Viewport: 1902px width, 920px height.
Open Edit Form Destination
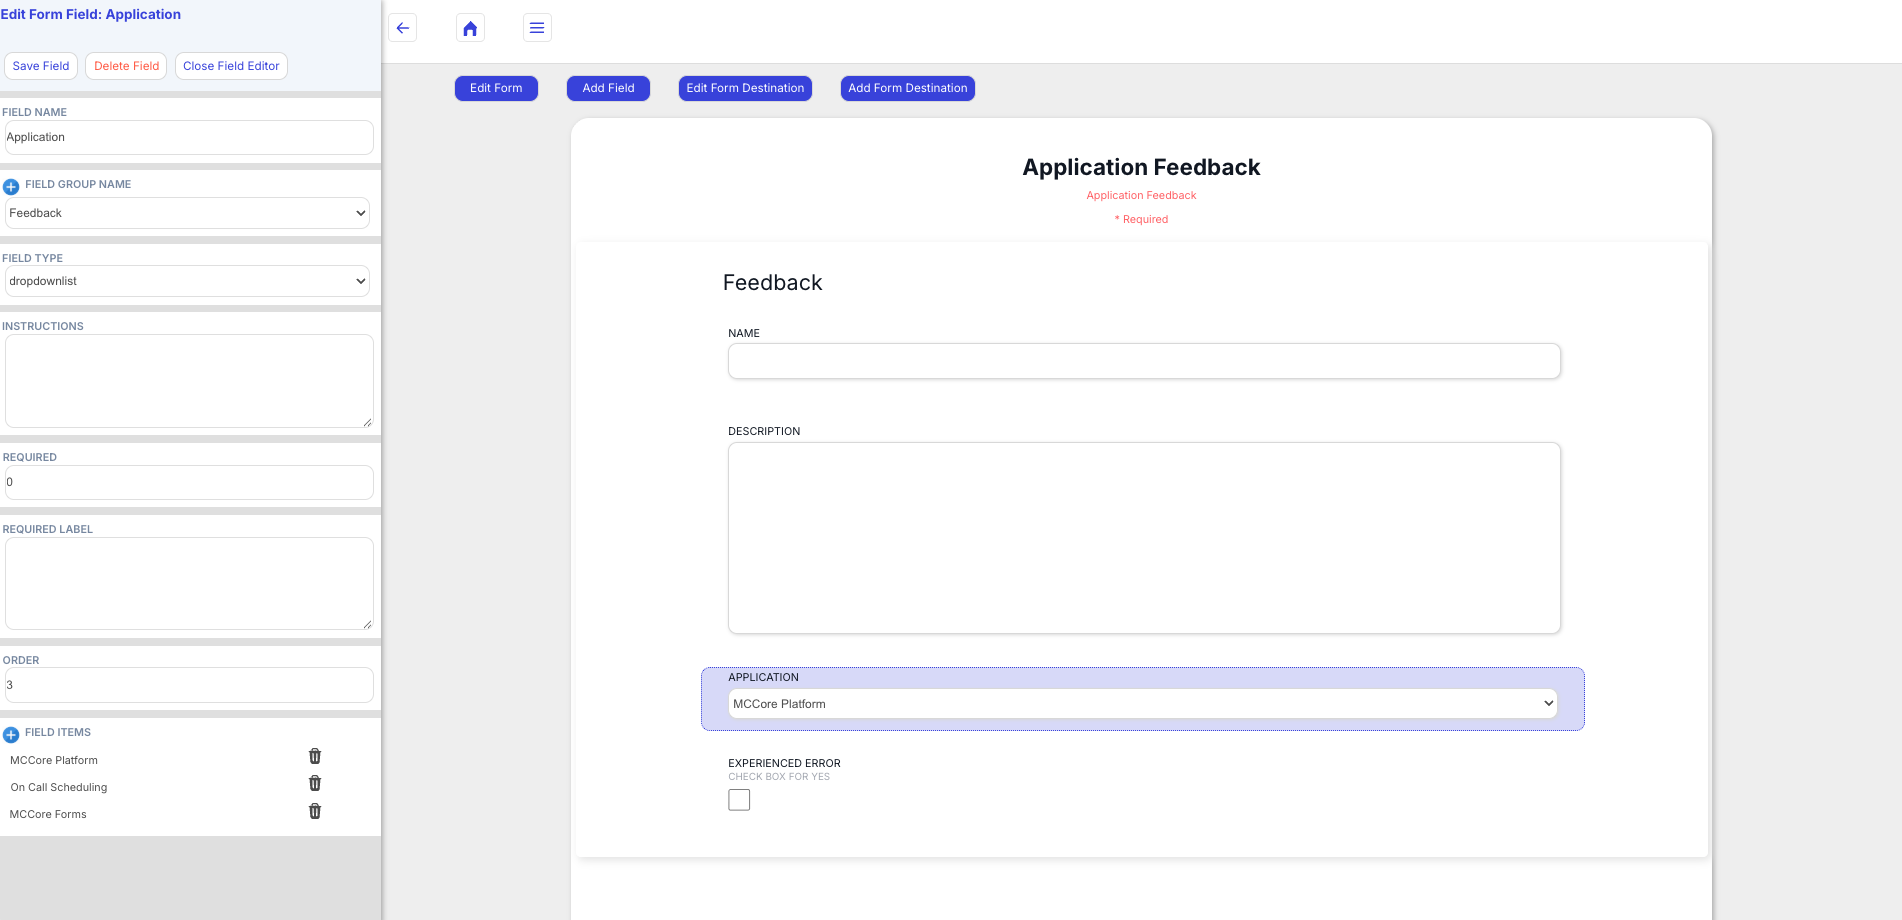pos(745,88)
